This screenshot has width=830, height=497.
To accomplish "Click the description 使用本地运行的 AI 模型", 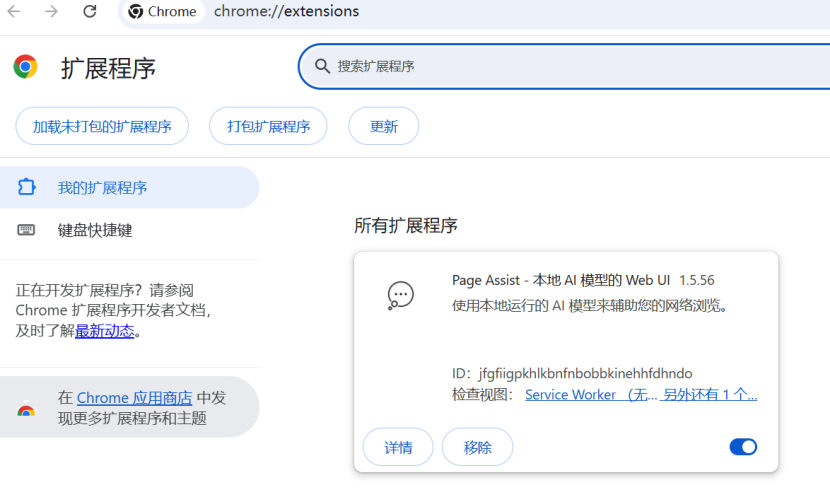I will tap(589, 305).
